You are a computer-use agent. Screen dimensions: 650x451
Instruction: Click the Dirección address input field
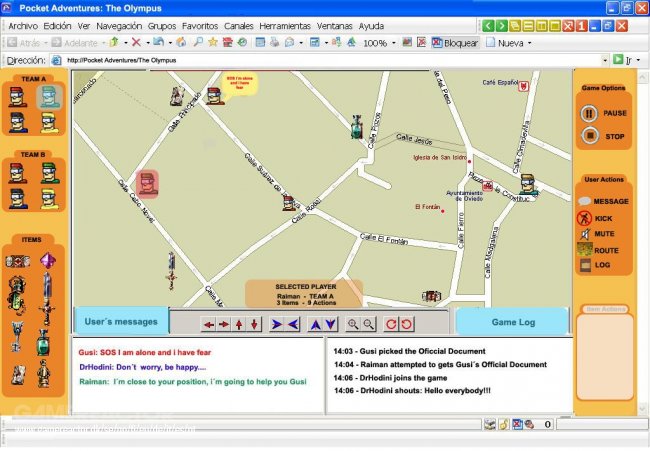[x=330, y=60]
